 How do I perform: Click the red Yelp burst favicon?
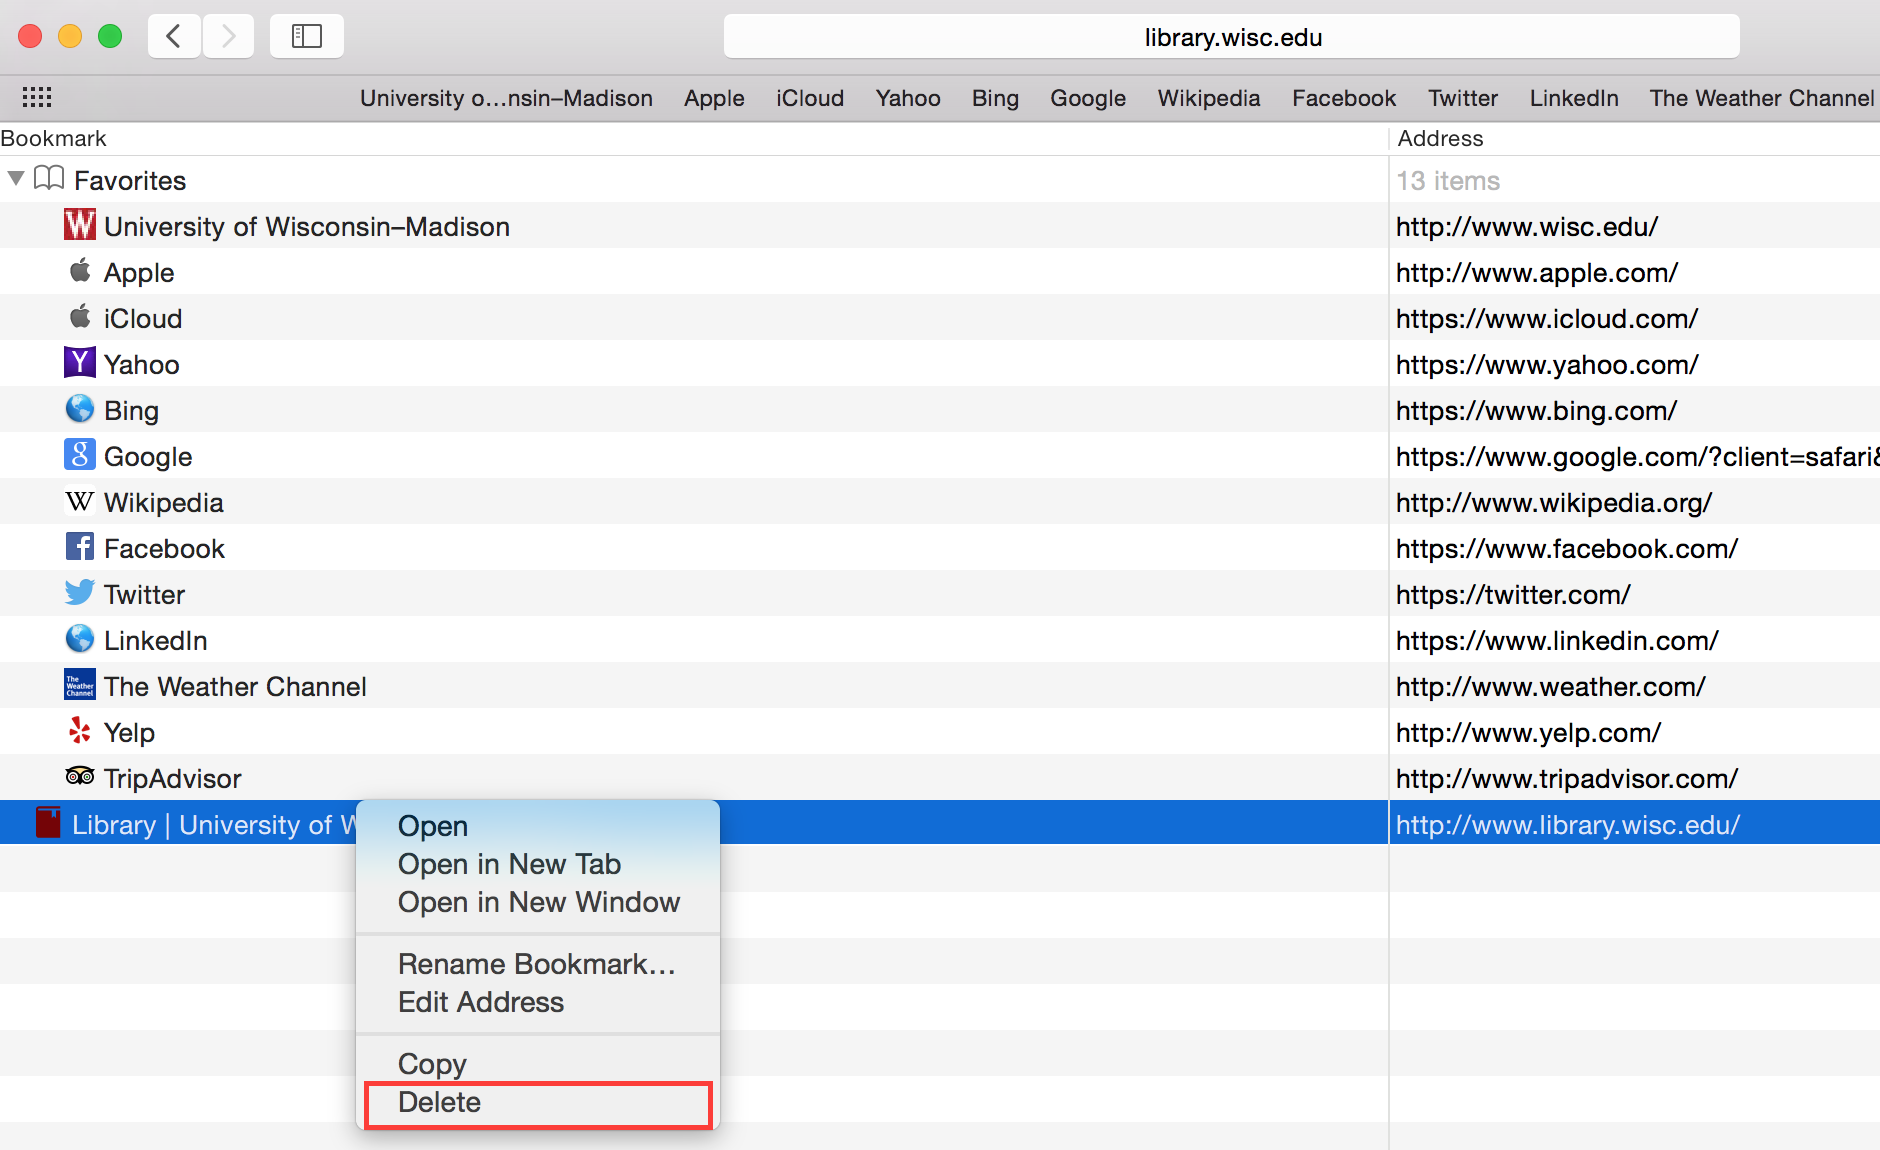[x=80, y=731]
